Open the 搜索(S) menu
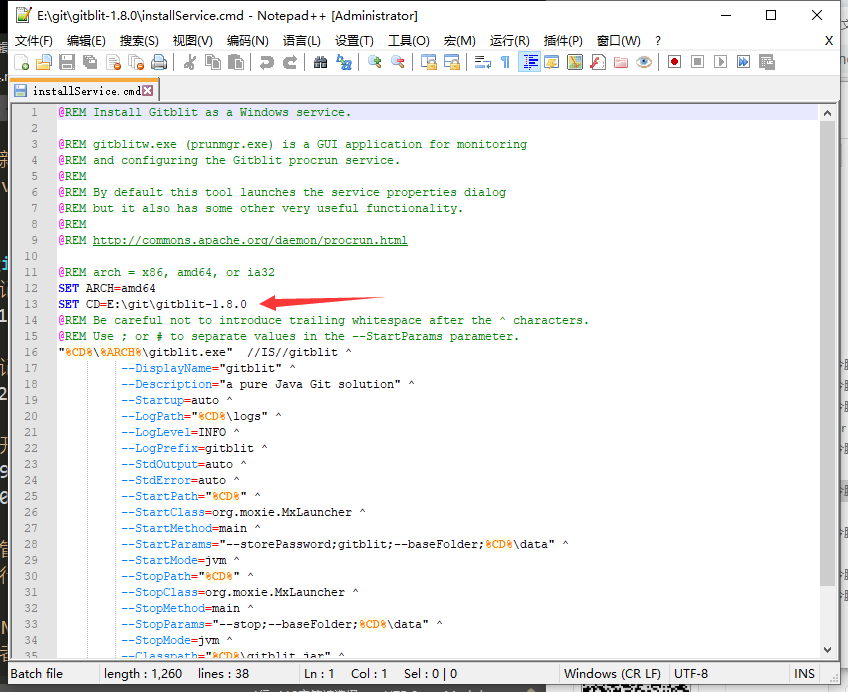The height and width of the screenshot is (692, 848). [x=139, y=41]
